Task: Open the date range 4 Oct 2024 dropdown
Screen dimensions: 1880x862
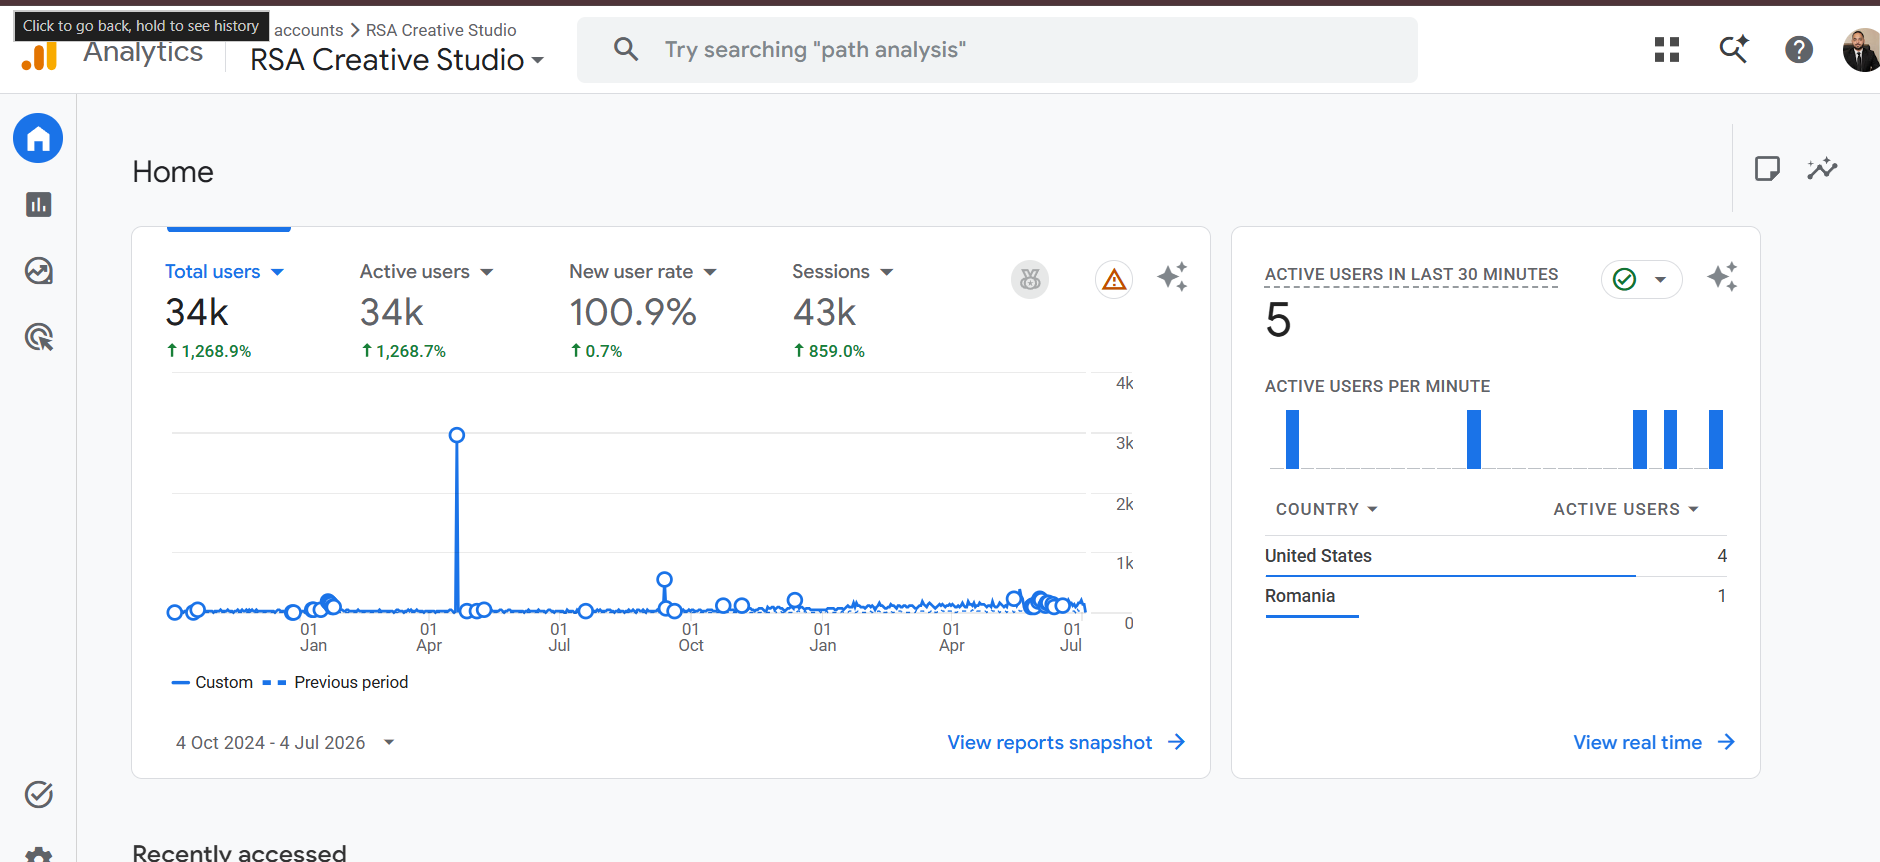Action: [285, 742]
